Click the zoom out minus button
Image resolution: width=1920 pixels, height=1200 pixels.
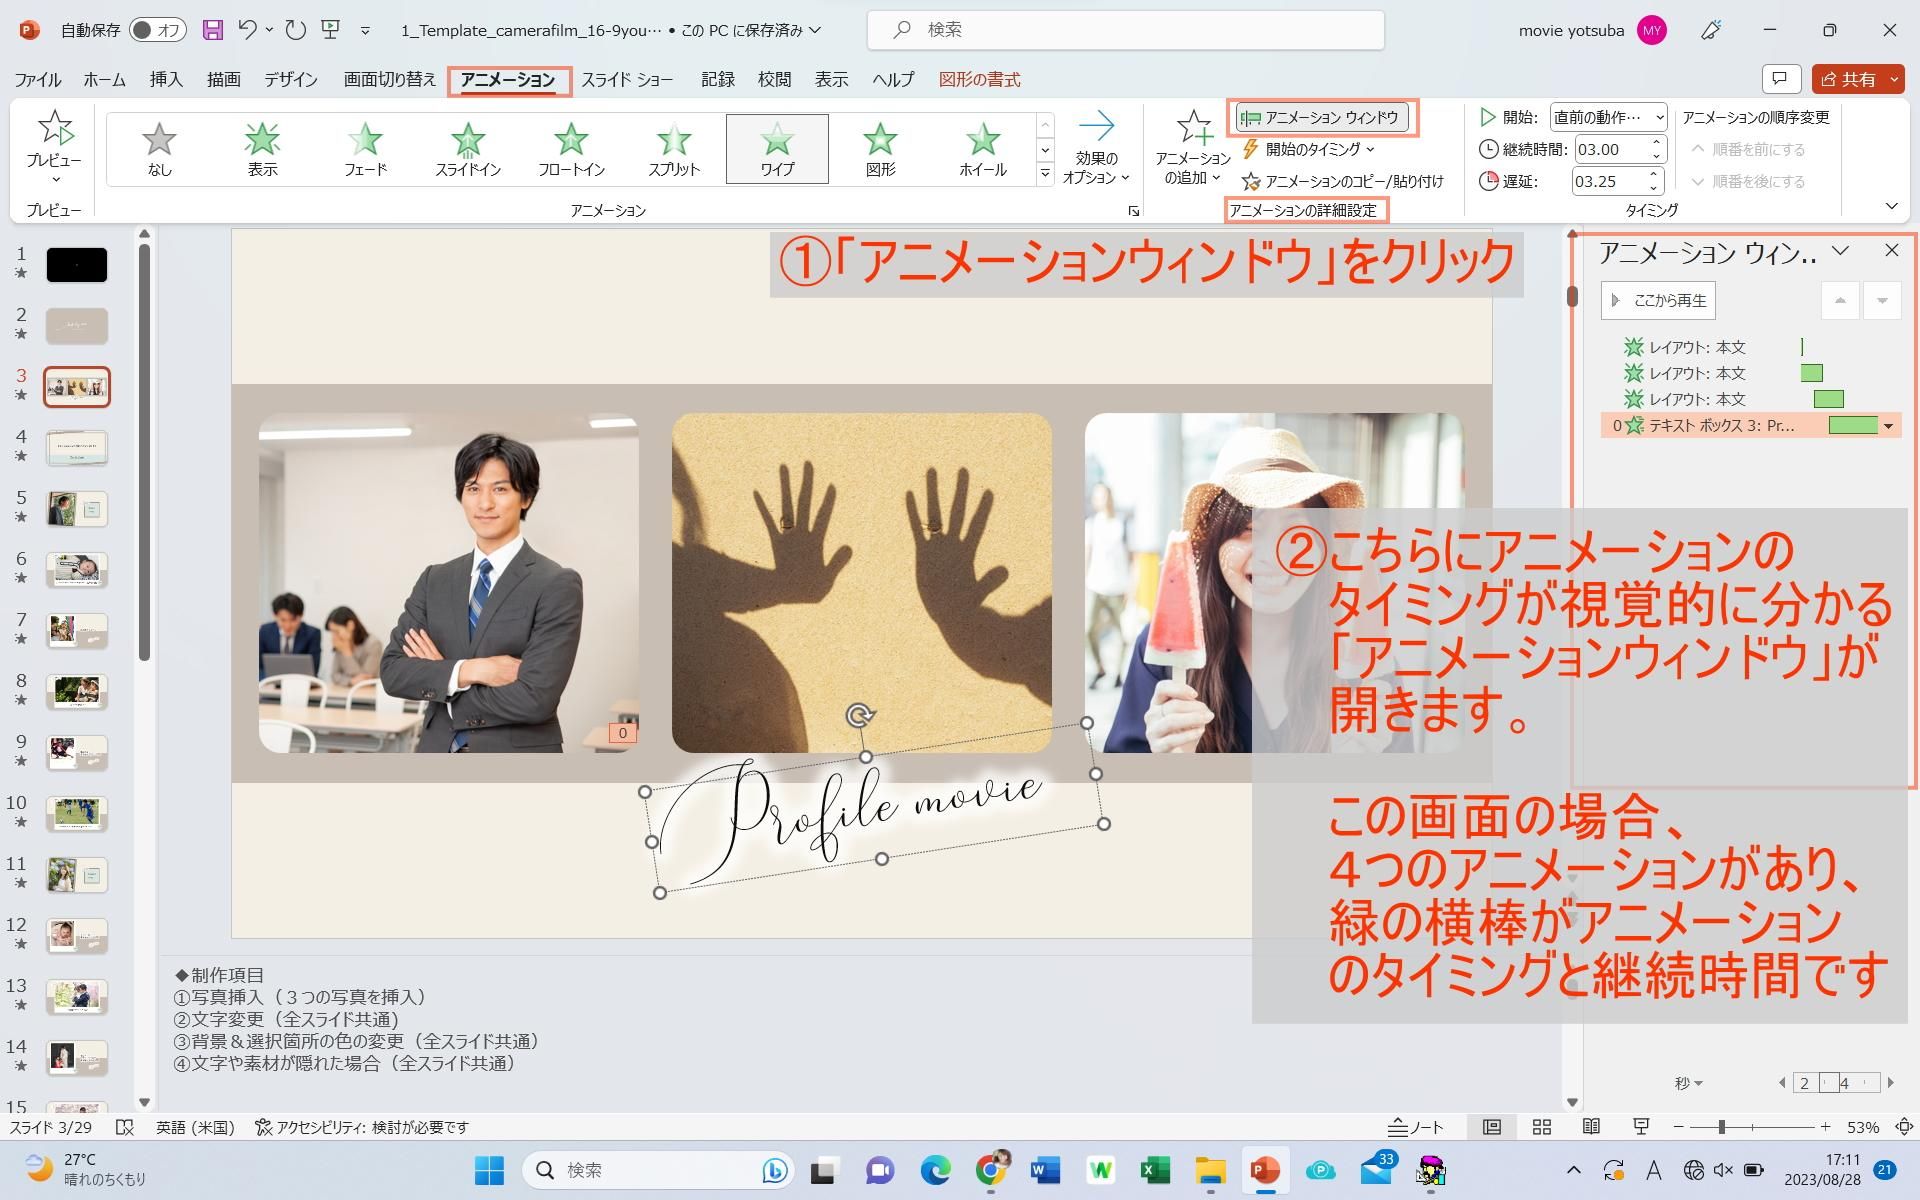(1678, 1127)
